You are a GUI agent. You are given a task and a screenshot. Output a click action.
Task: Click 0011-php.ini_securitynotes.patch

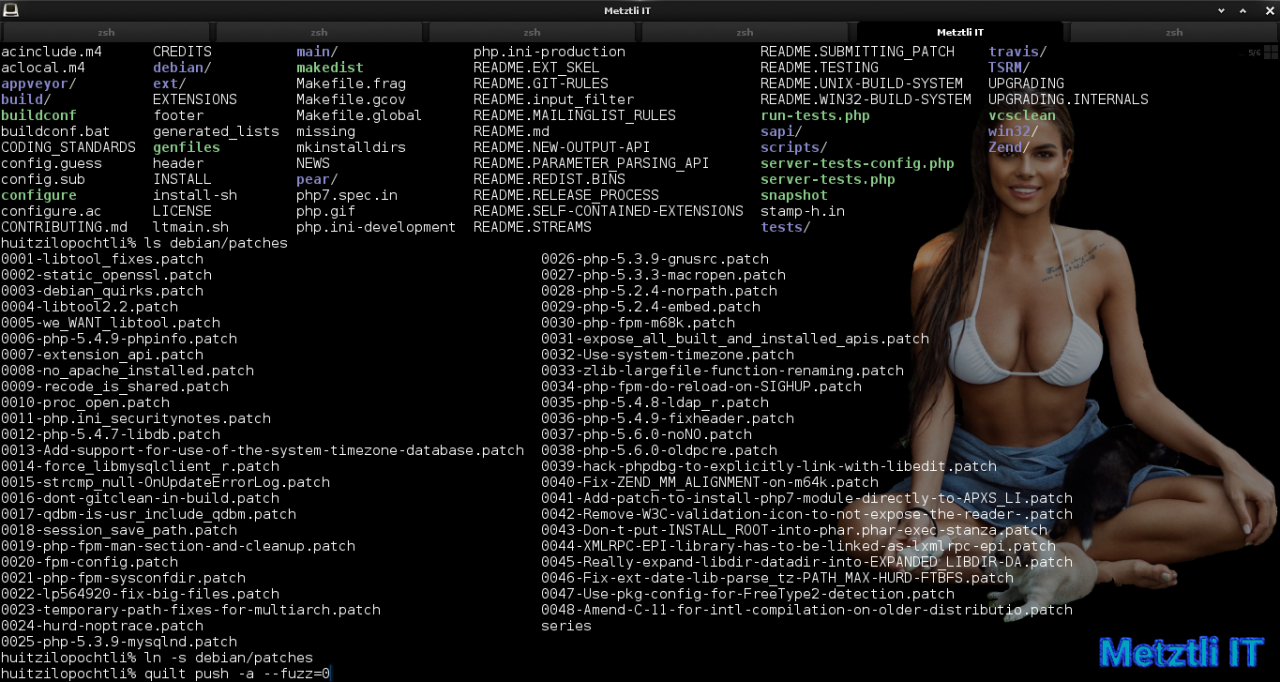[x=135, y=419]
